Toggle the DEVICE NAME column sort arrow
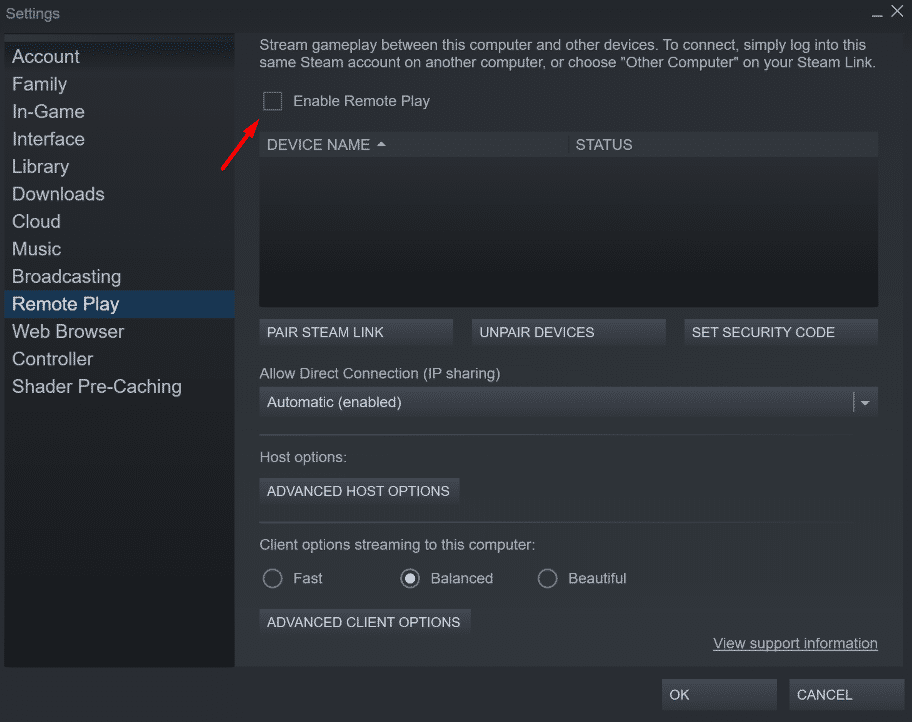The image size is (912, 722). point(381,144)
